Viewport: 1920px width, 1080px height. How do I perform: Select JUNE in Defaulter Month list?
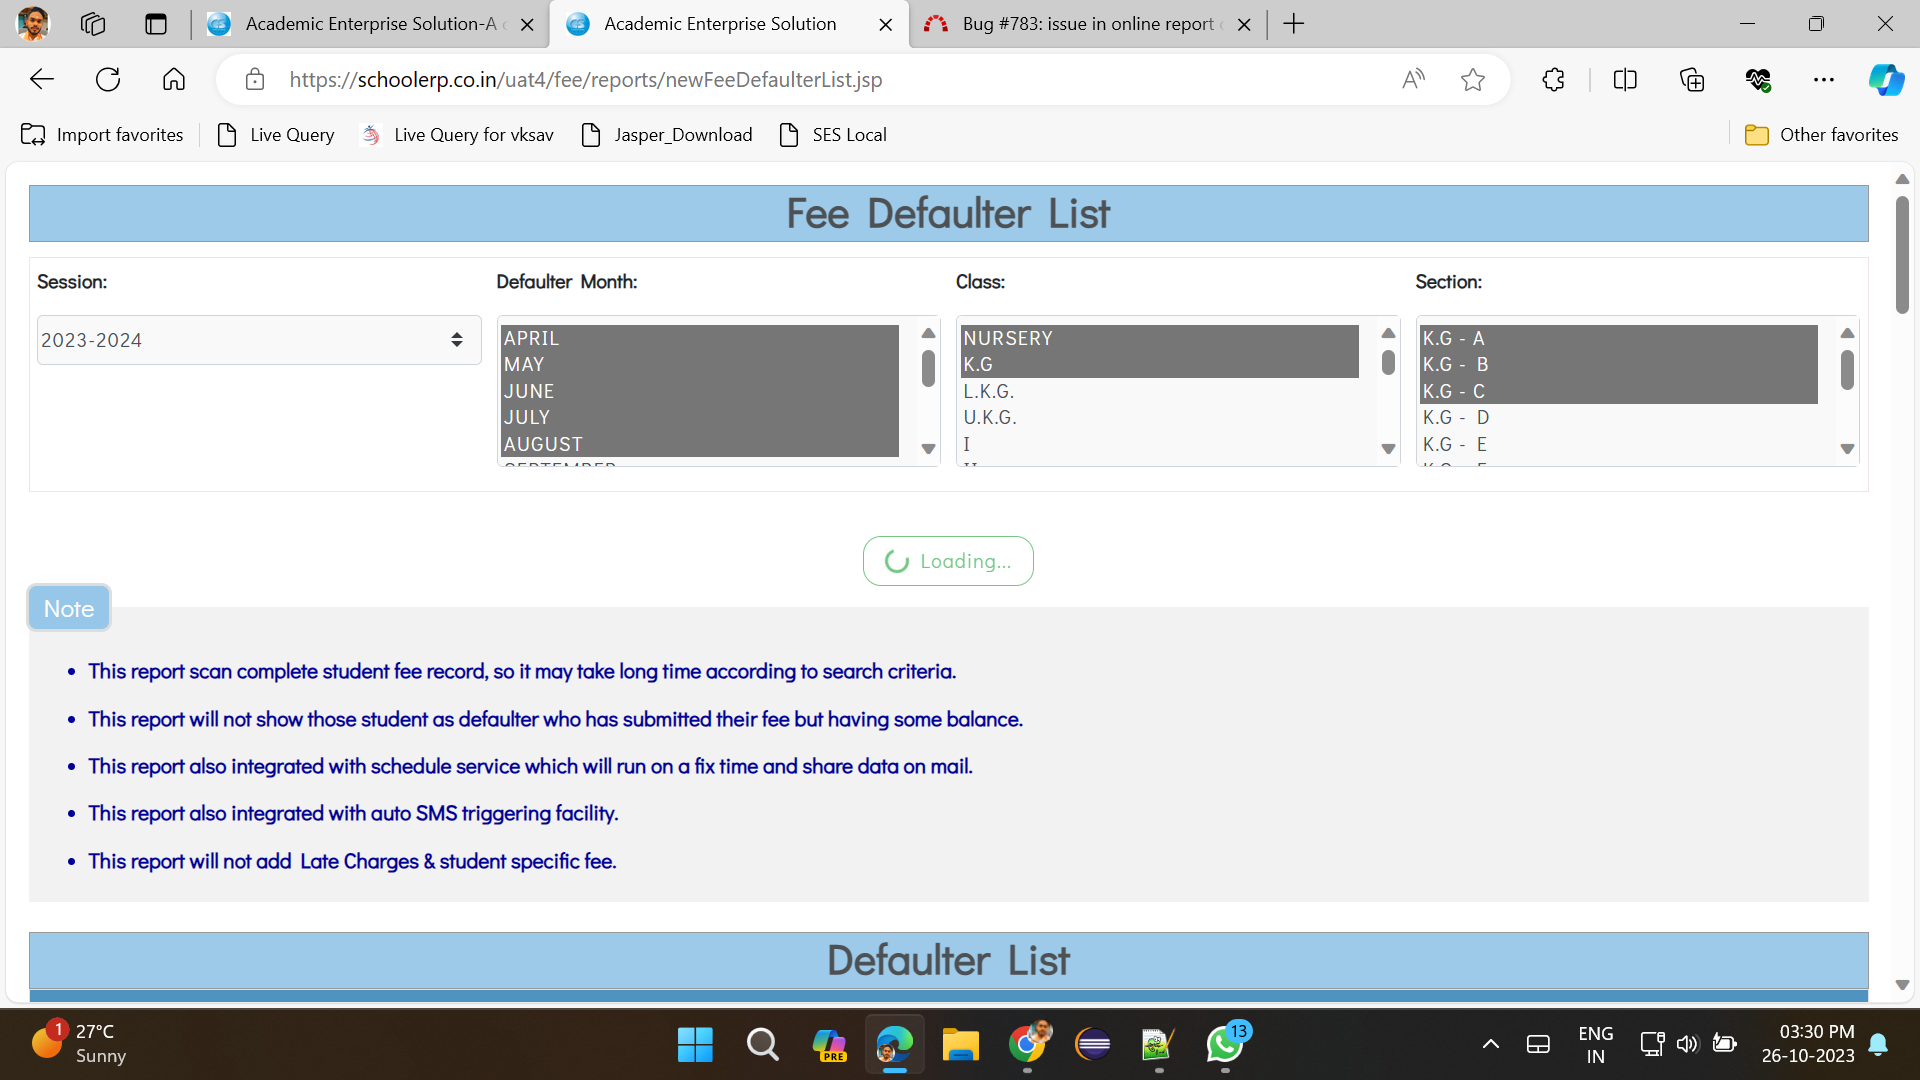tap(529, 391)
